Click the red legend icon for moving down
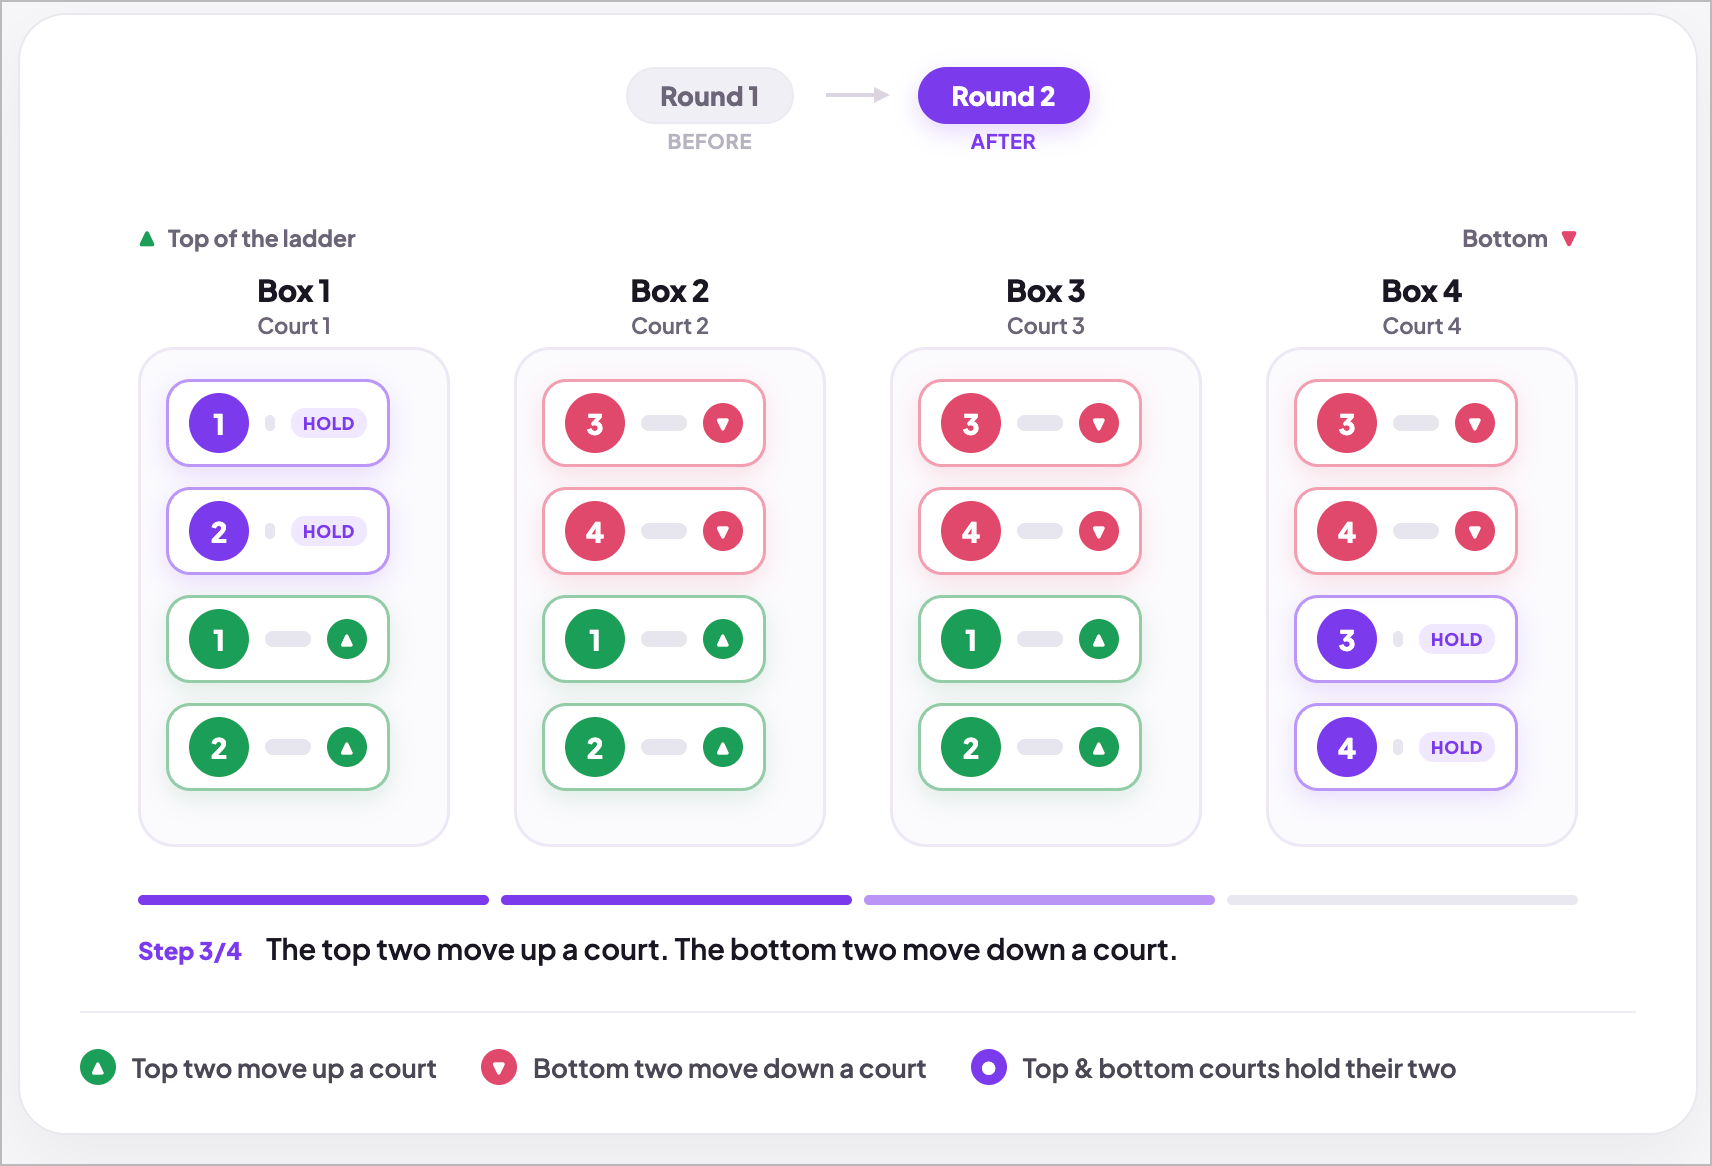The width and height of the screenshot is (1712, 1166). 499,1068
